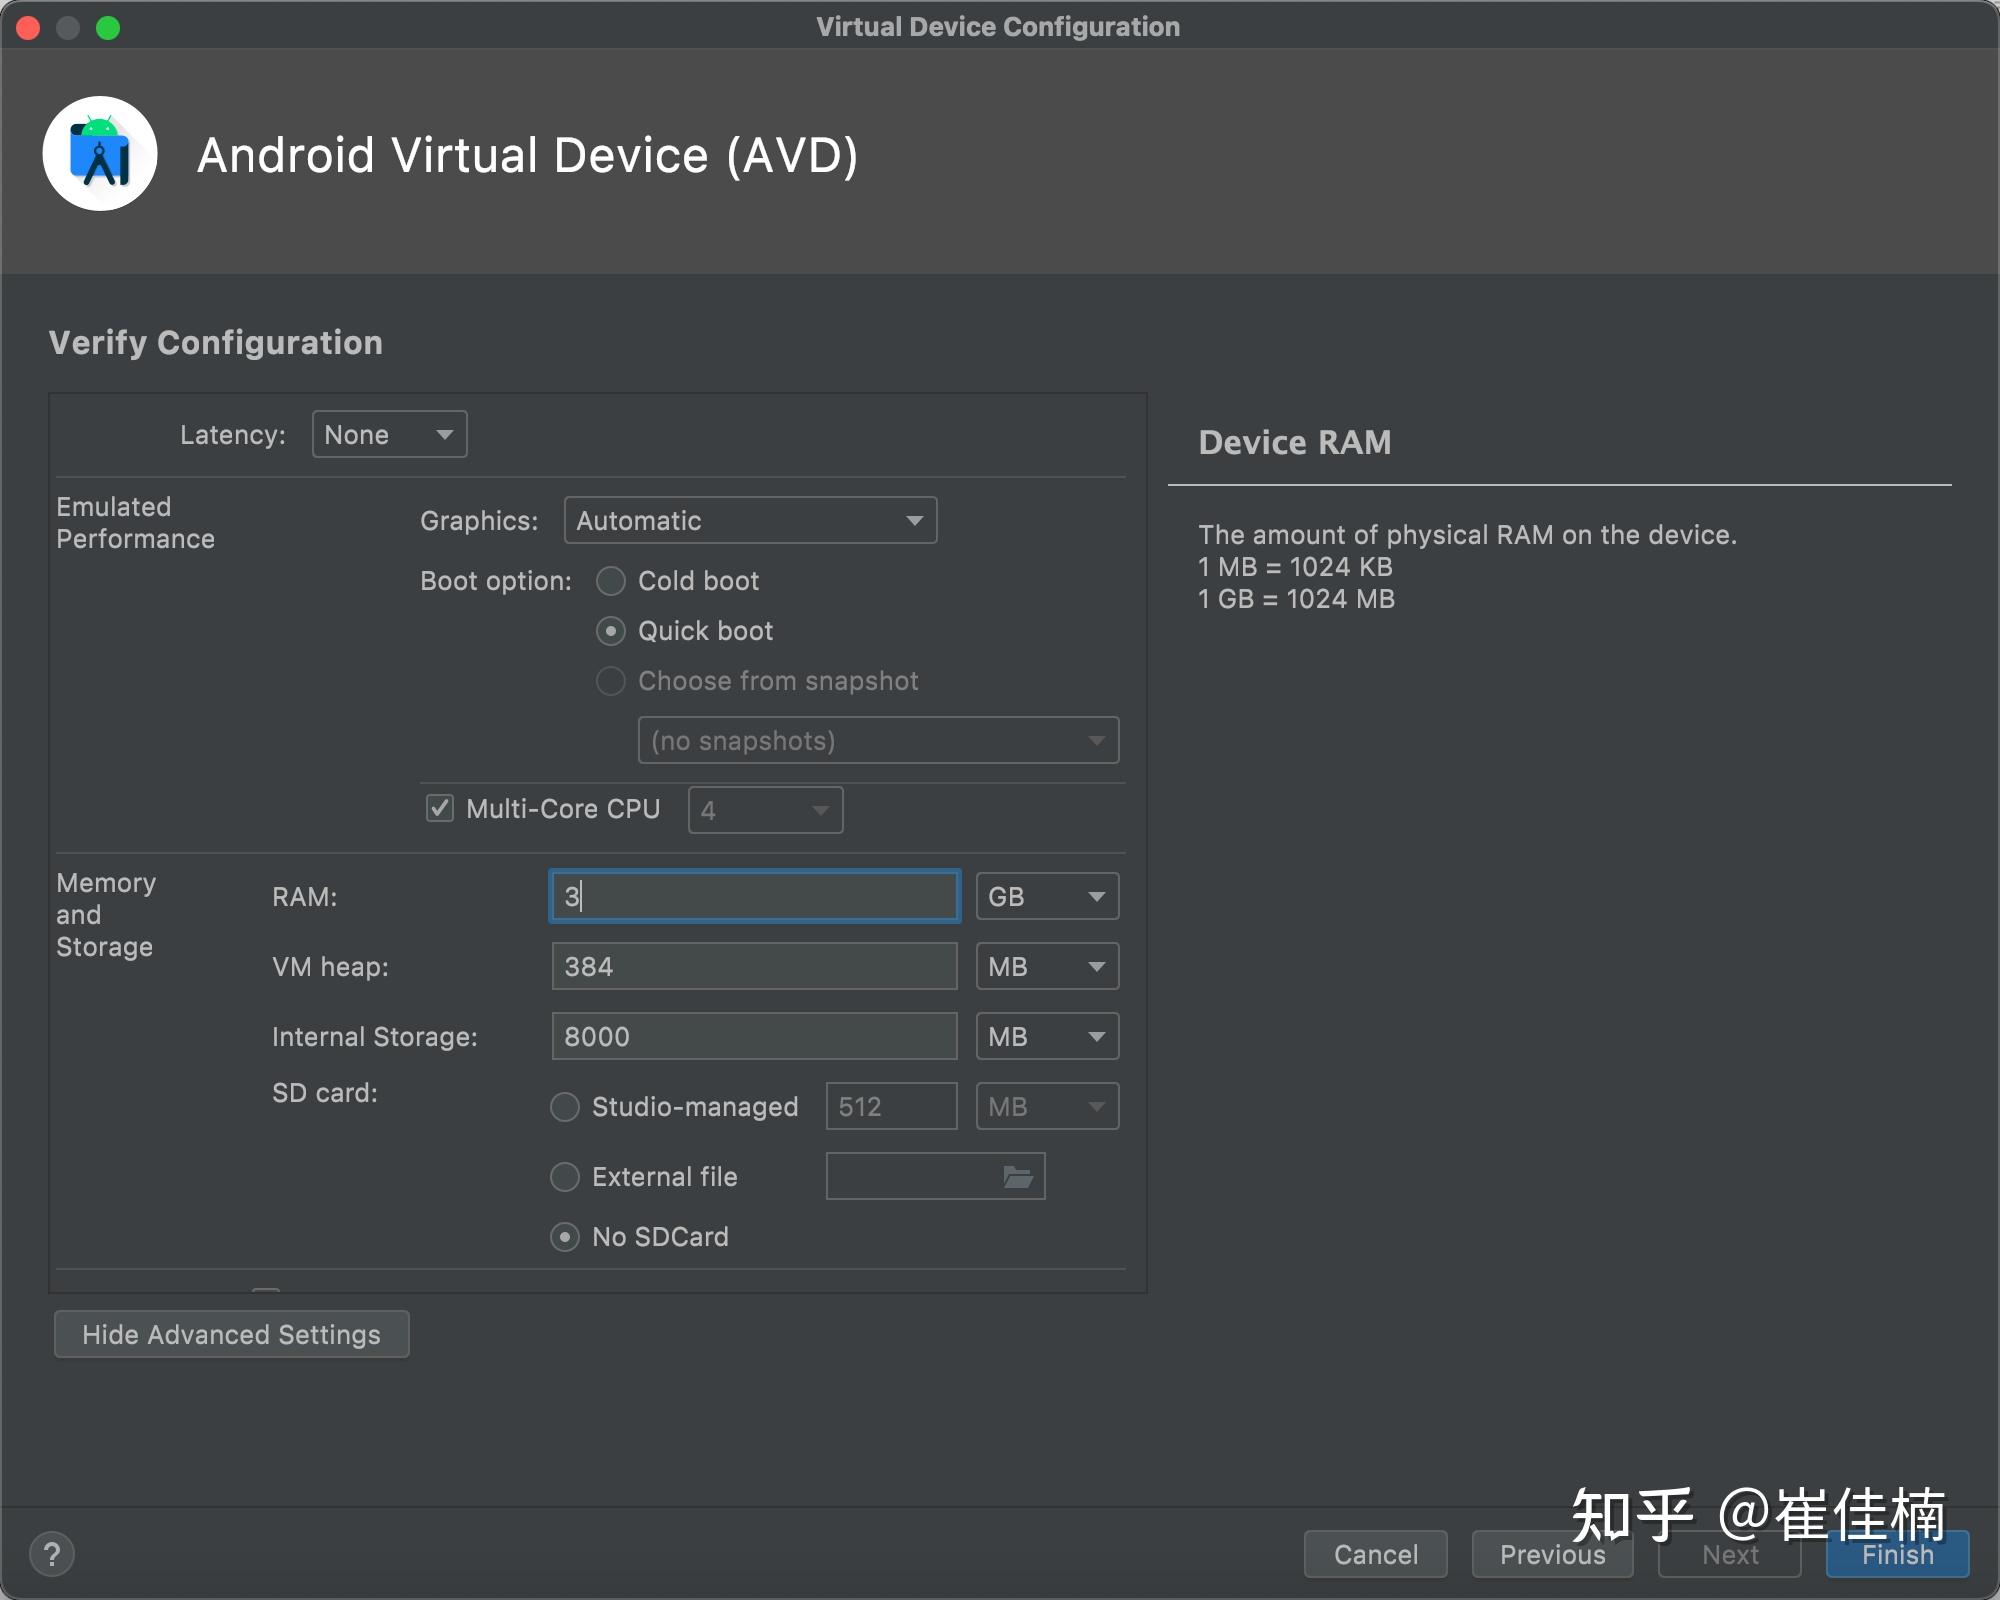Select Studio-managed SD card option
Viewport: 2000px width, 1600px height.
pos(565,1107)
